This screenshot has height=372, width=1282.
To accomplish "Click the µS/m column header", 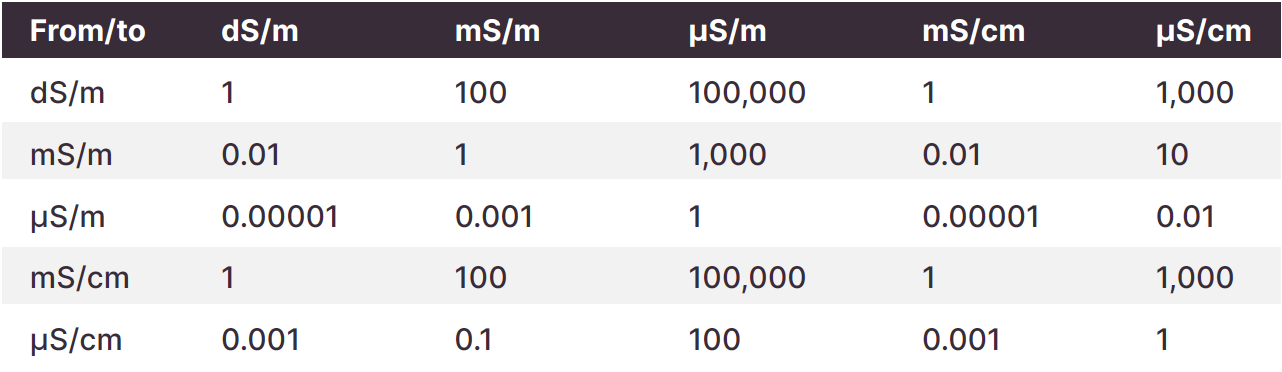I will (728, 31).
